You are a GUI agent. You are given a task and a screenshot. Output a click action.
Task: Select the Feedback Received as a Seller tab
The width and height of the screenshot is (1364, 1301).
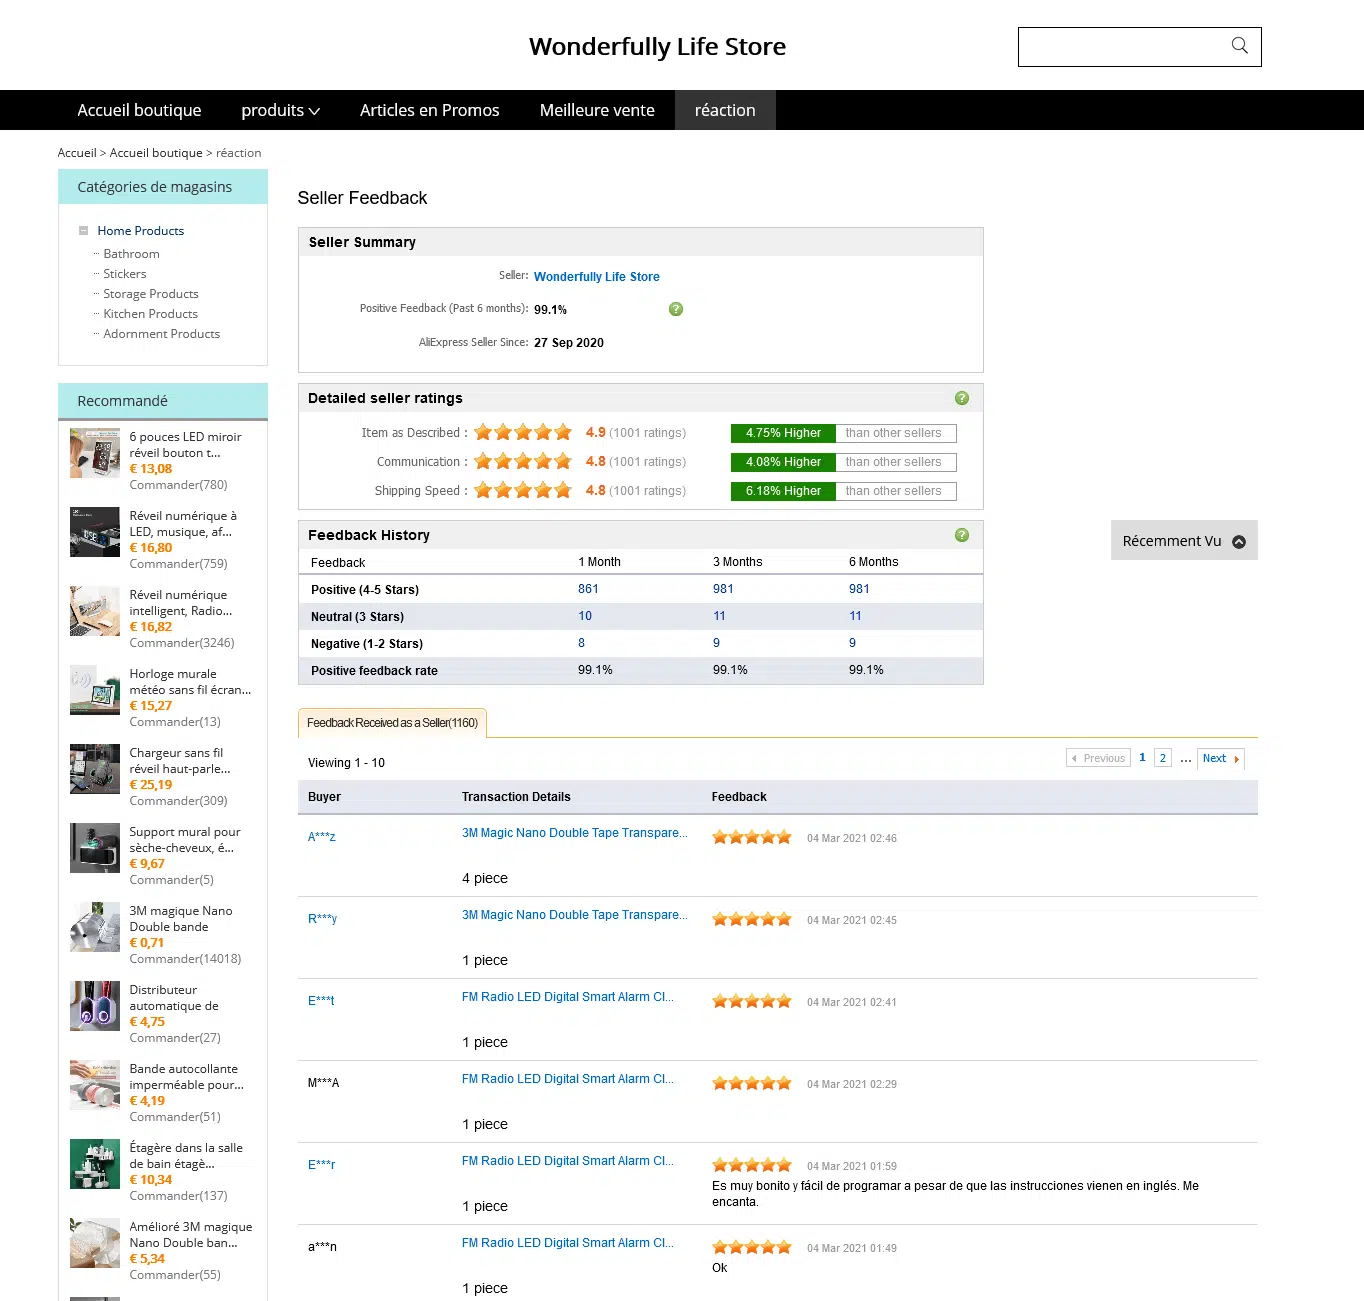coord(392,722)
